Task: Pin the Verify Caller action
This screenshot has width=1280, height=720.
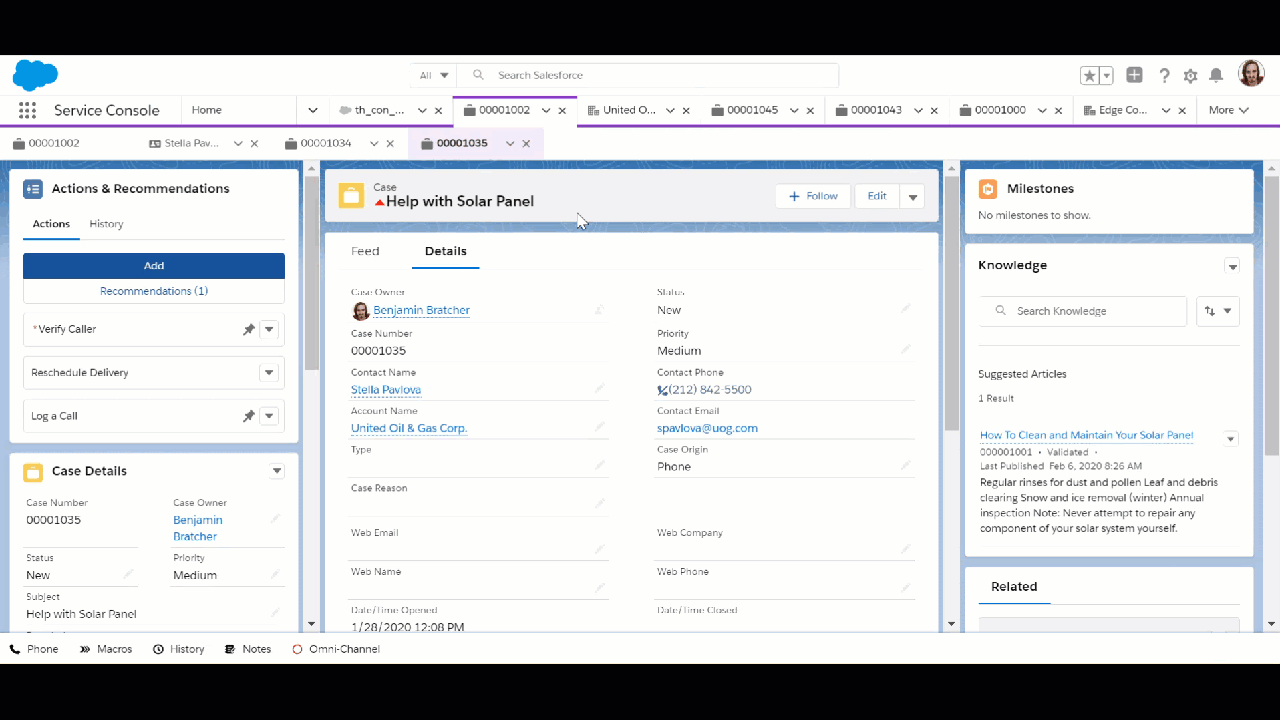Action: tap(248, 329)
